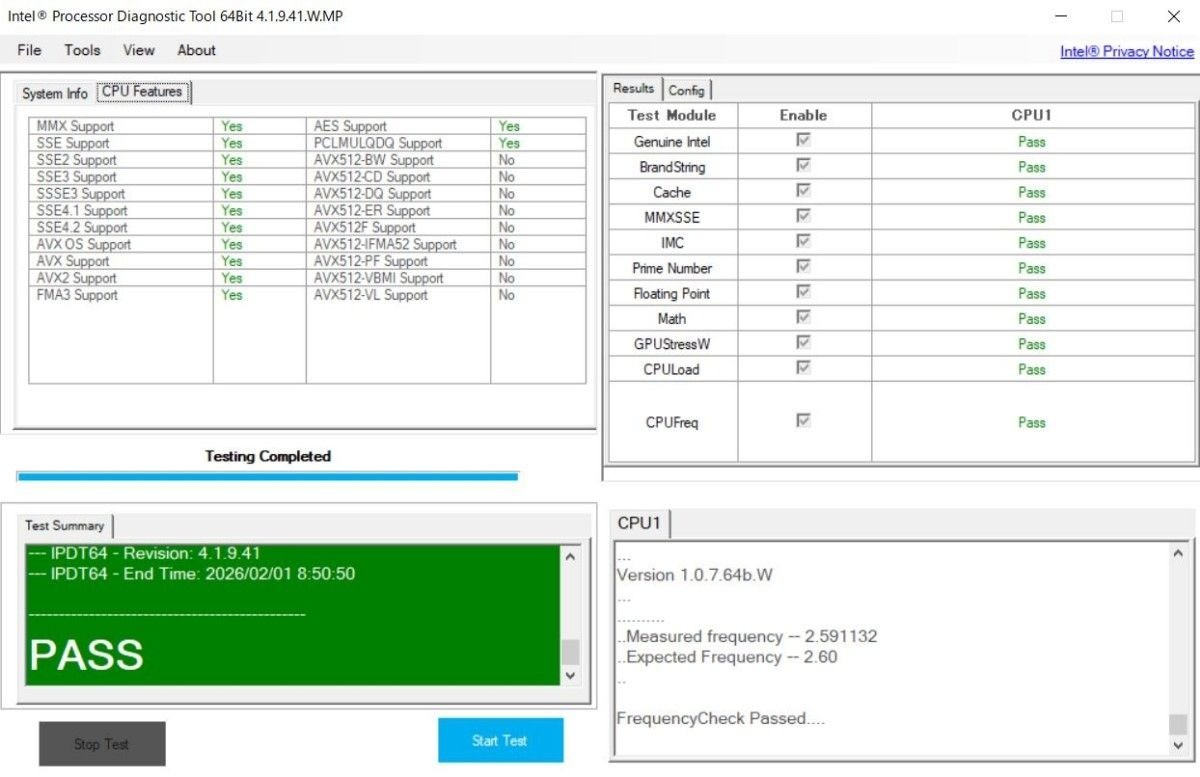1200x777 pixels.
Task: Open the Tools menu
Action: 82,50
